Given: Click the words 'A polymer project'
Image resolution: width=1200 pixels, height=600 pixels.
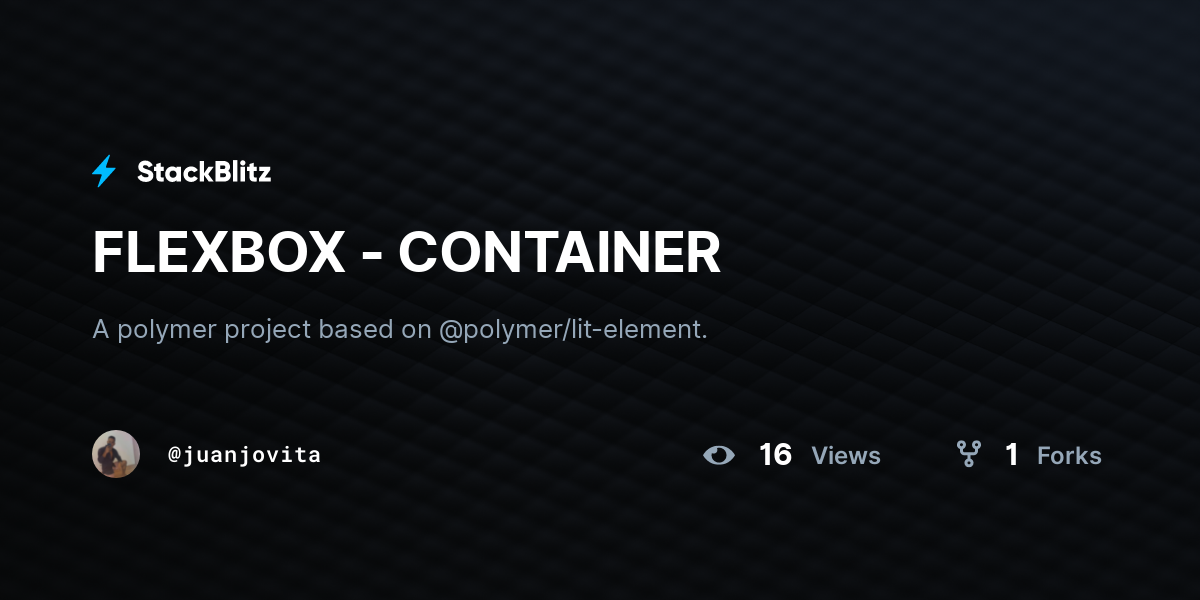Looking at the screenshot, I should (x=202, y=329).
